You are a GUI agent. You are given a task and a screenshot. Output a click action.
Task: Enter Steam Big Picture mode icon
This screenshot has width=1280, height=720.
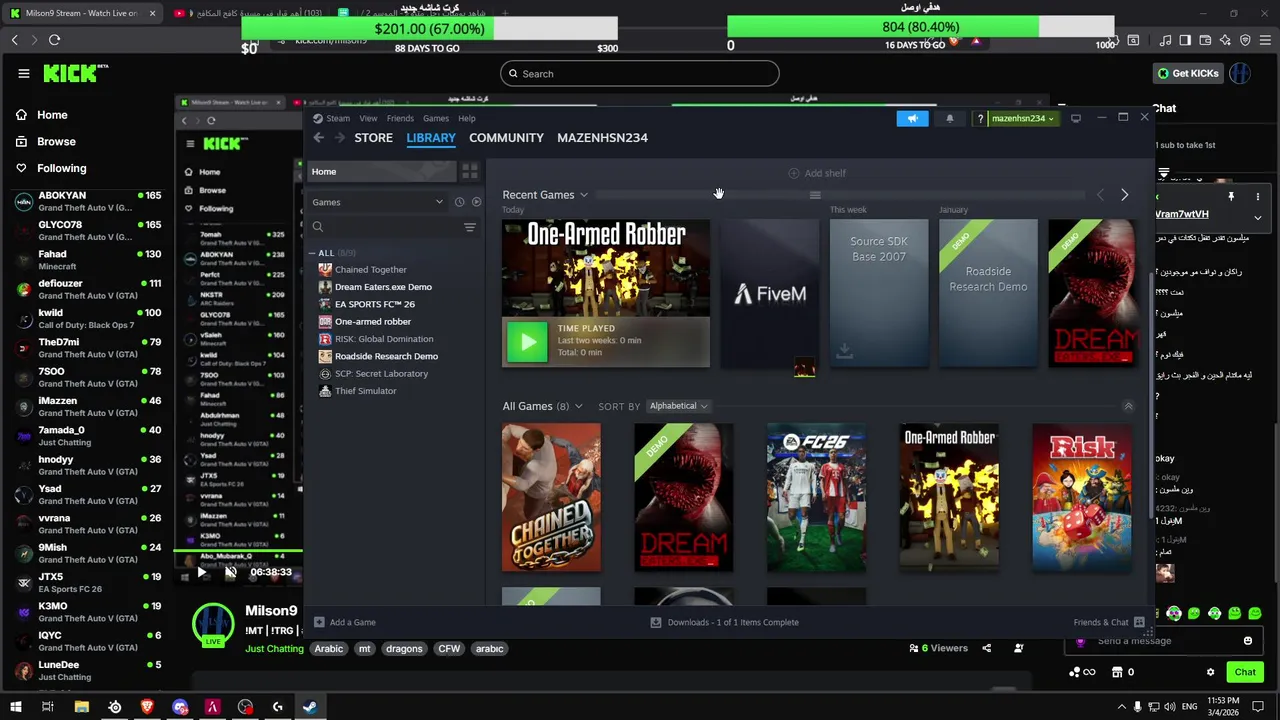(x=1076, y=118)
